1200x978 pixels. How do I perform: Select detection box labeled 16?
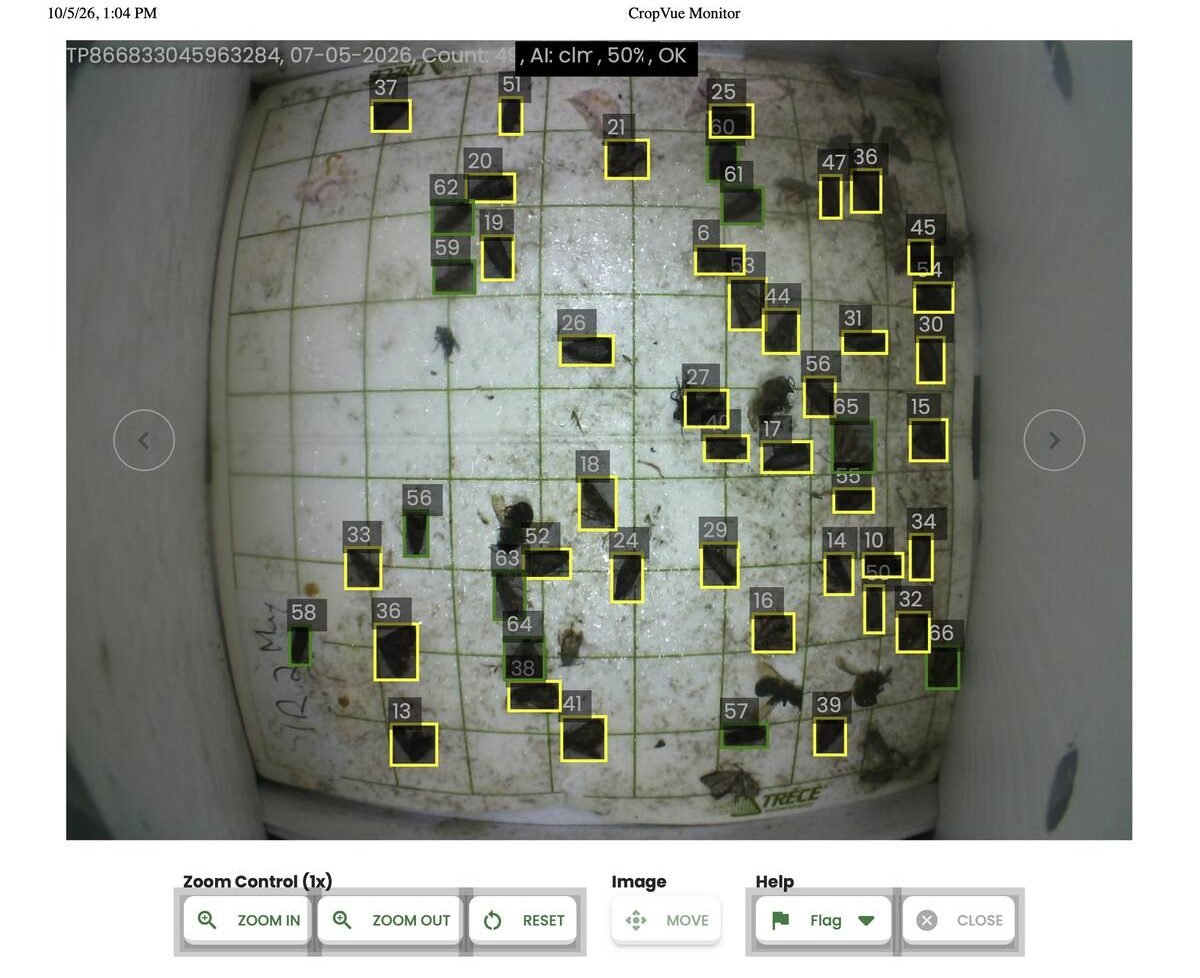[x=773, y=633]
